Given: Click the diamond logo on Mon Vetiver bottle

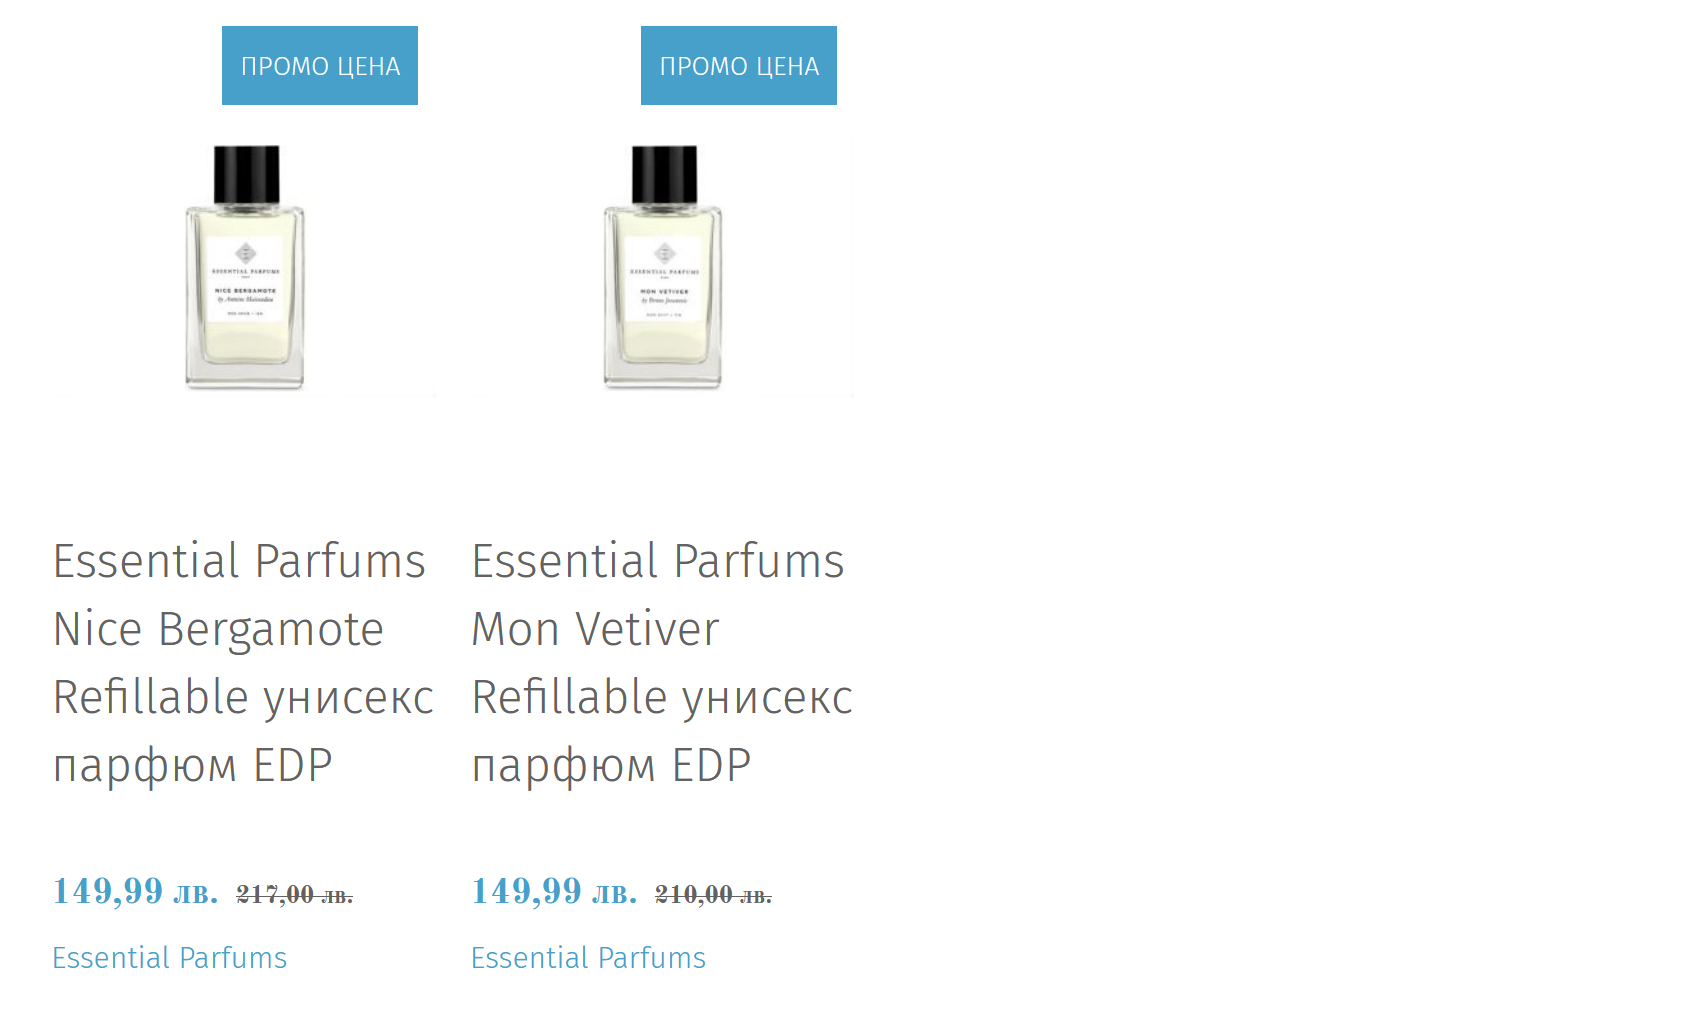Looking at the screenshot, I should [664, 252].
